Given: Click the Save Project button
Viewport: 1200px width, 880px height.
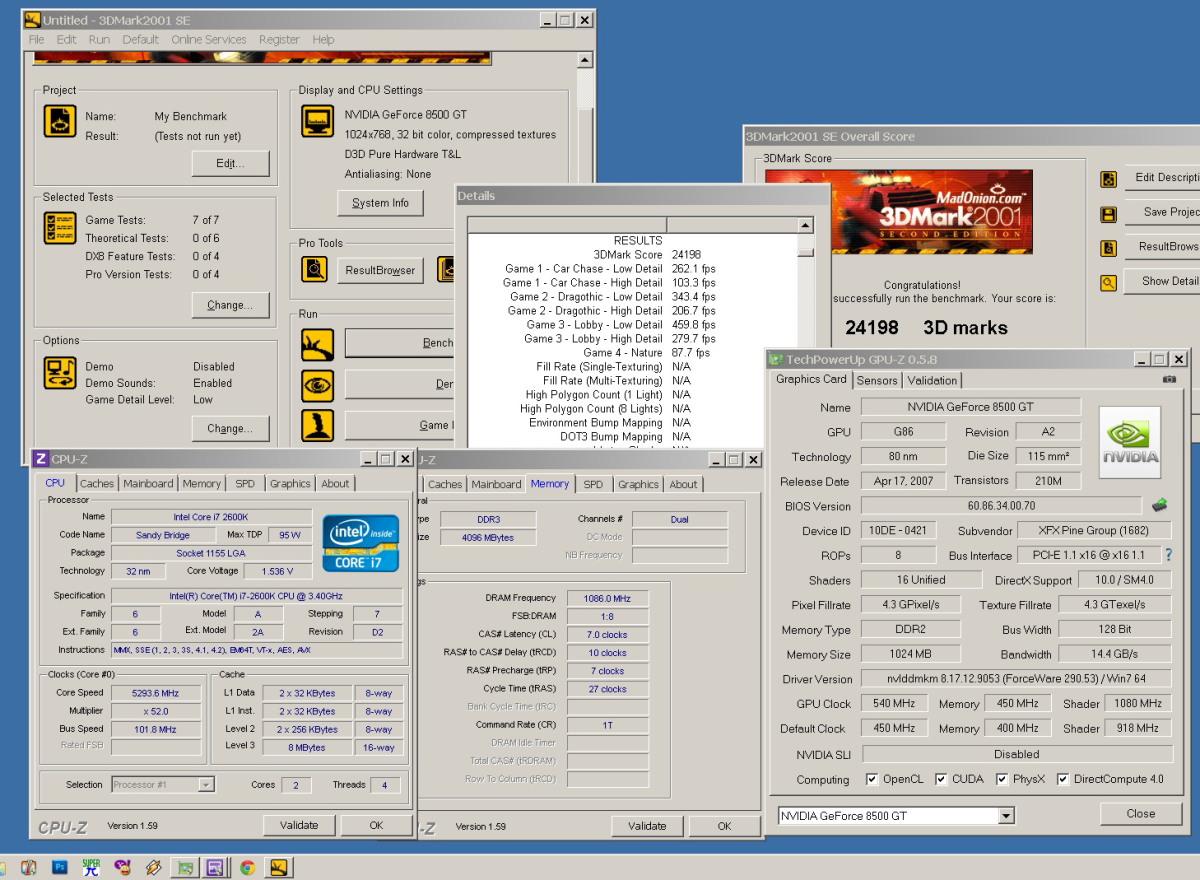Looking at the screenshot, I should click(1163, 213).
